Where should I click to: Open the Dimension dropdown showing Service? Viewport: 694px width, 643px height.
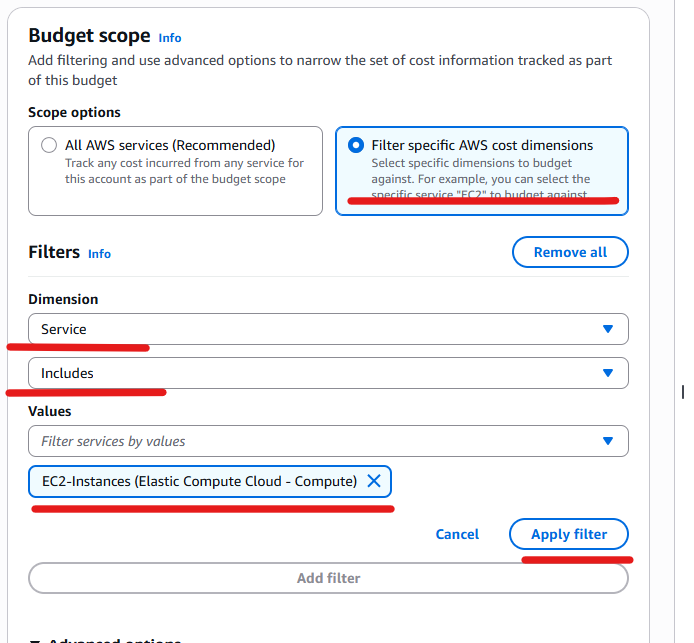328,329
